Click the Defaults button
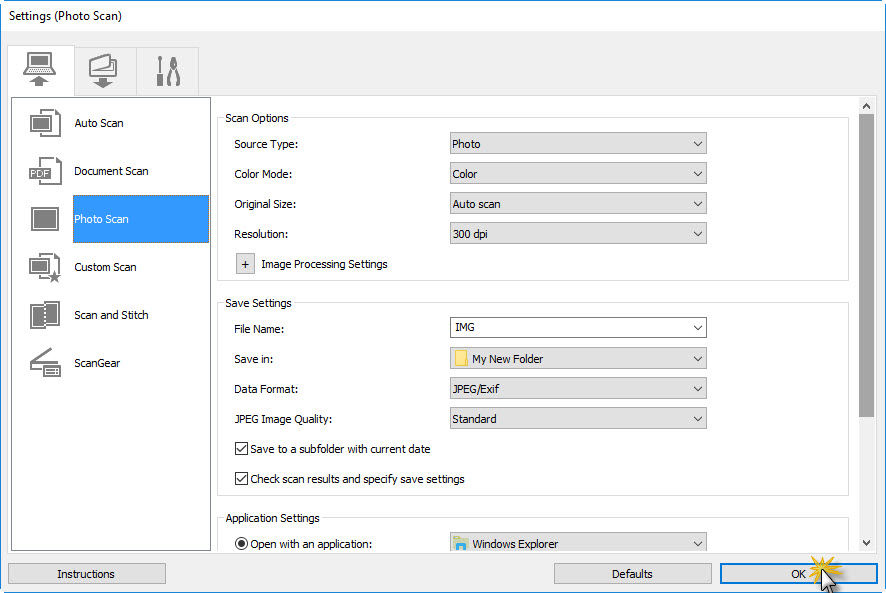The width and height of the screenshot is (886, 593). (632, 574)
